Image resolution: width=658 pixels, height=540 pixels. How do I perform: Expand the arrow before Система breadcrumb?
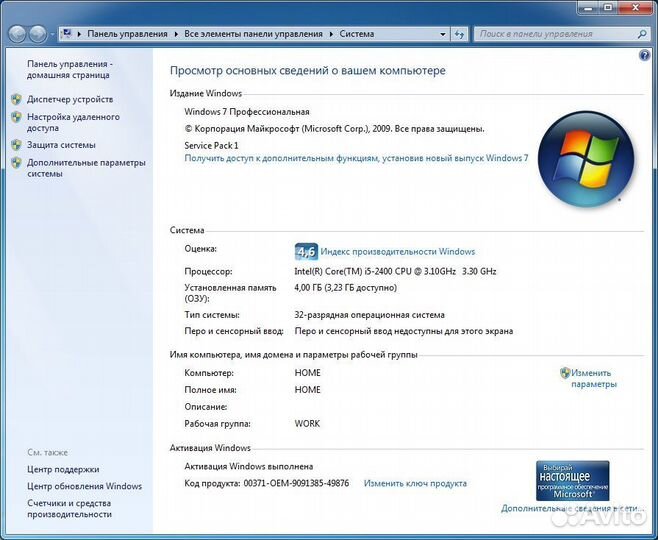331,34
